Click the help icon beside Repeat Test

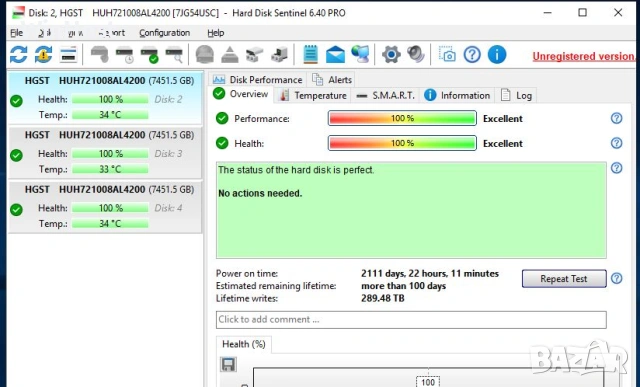(616, 278)
